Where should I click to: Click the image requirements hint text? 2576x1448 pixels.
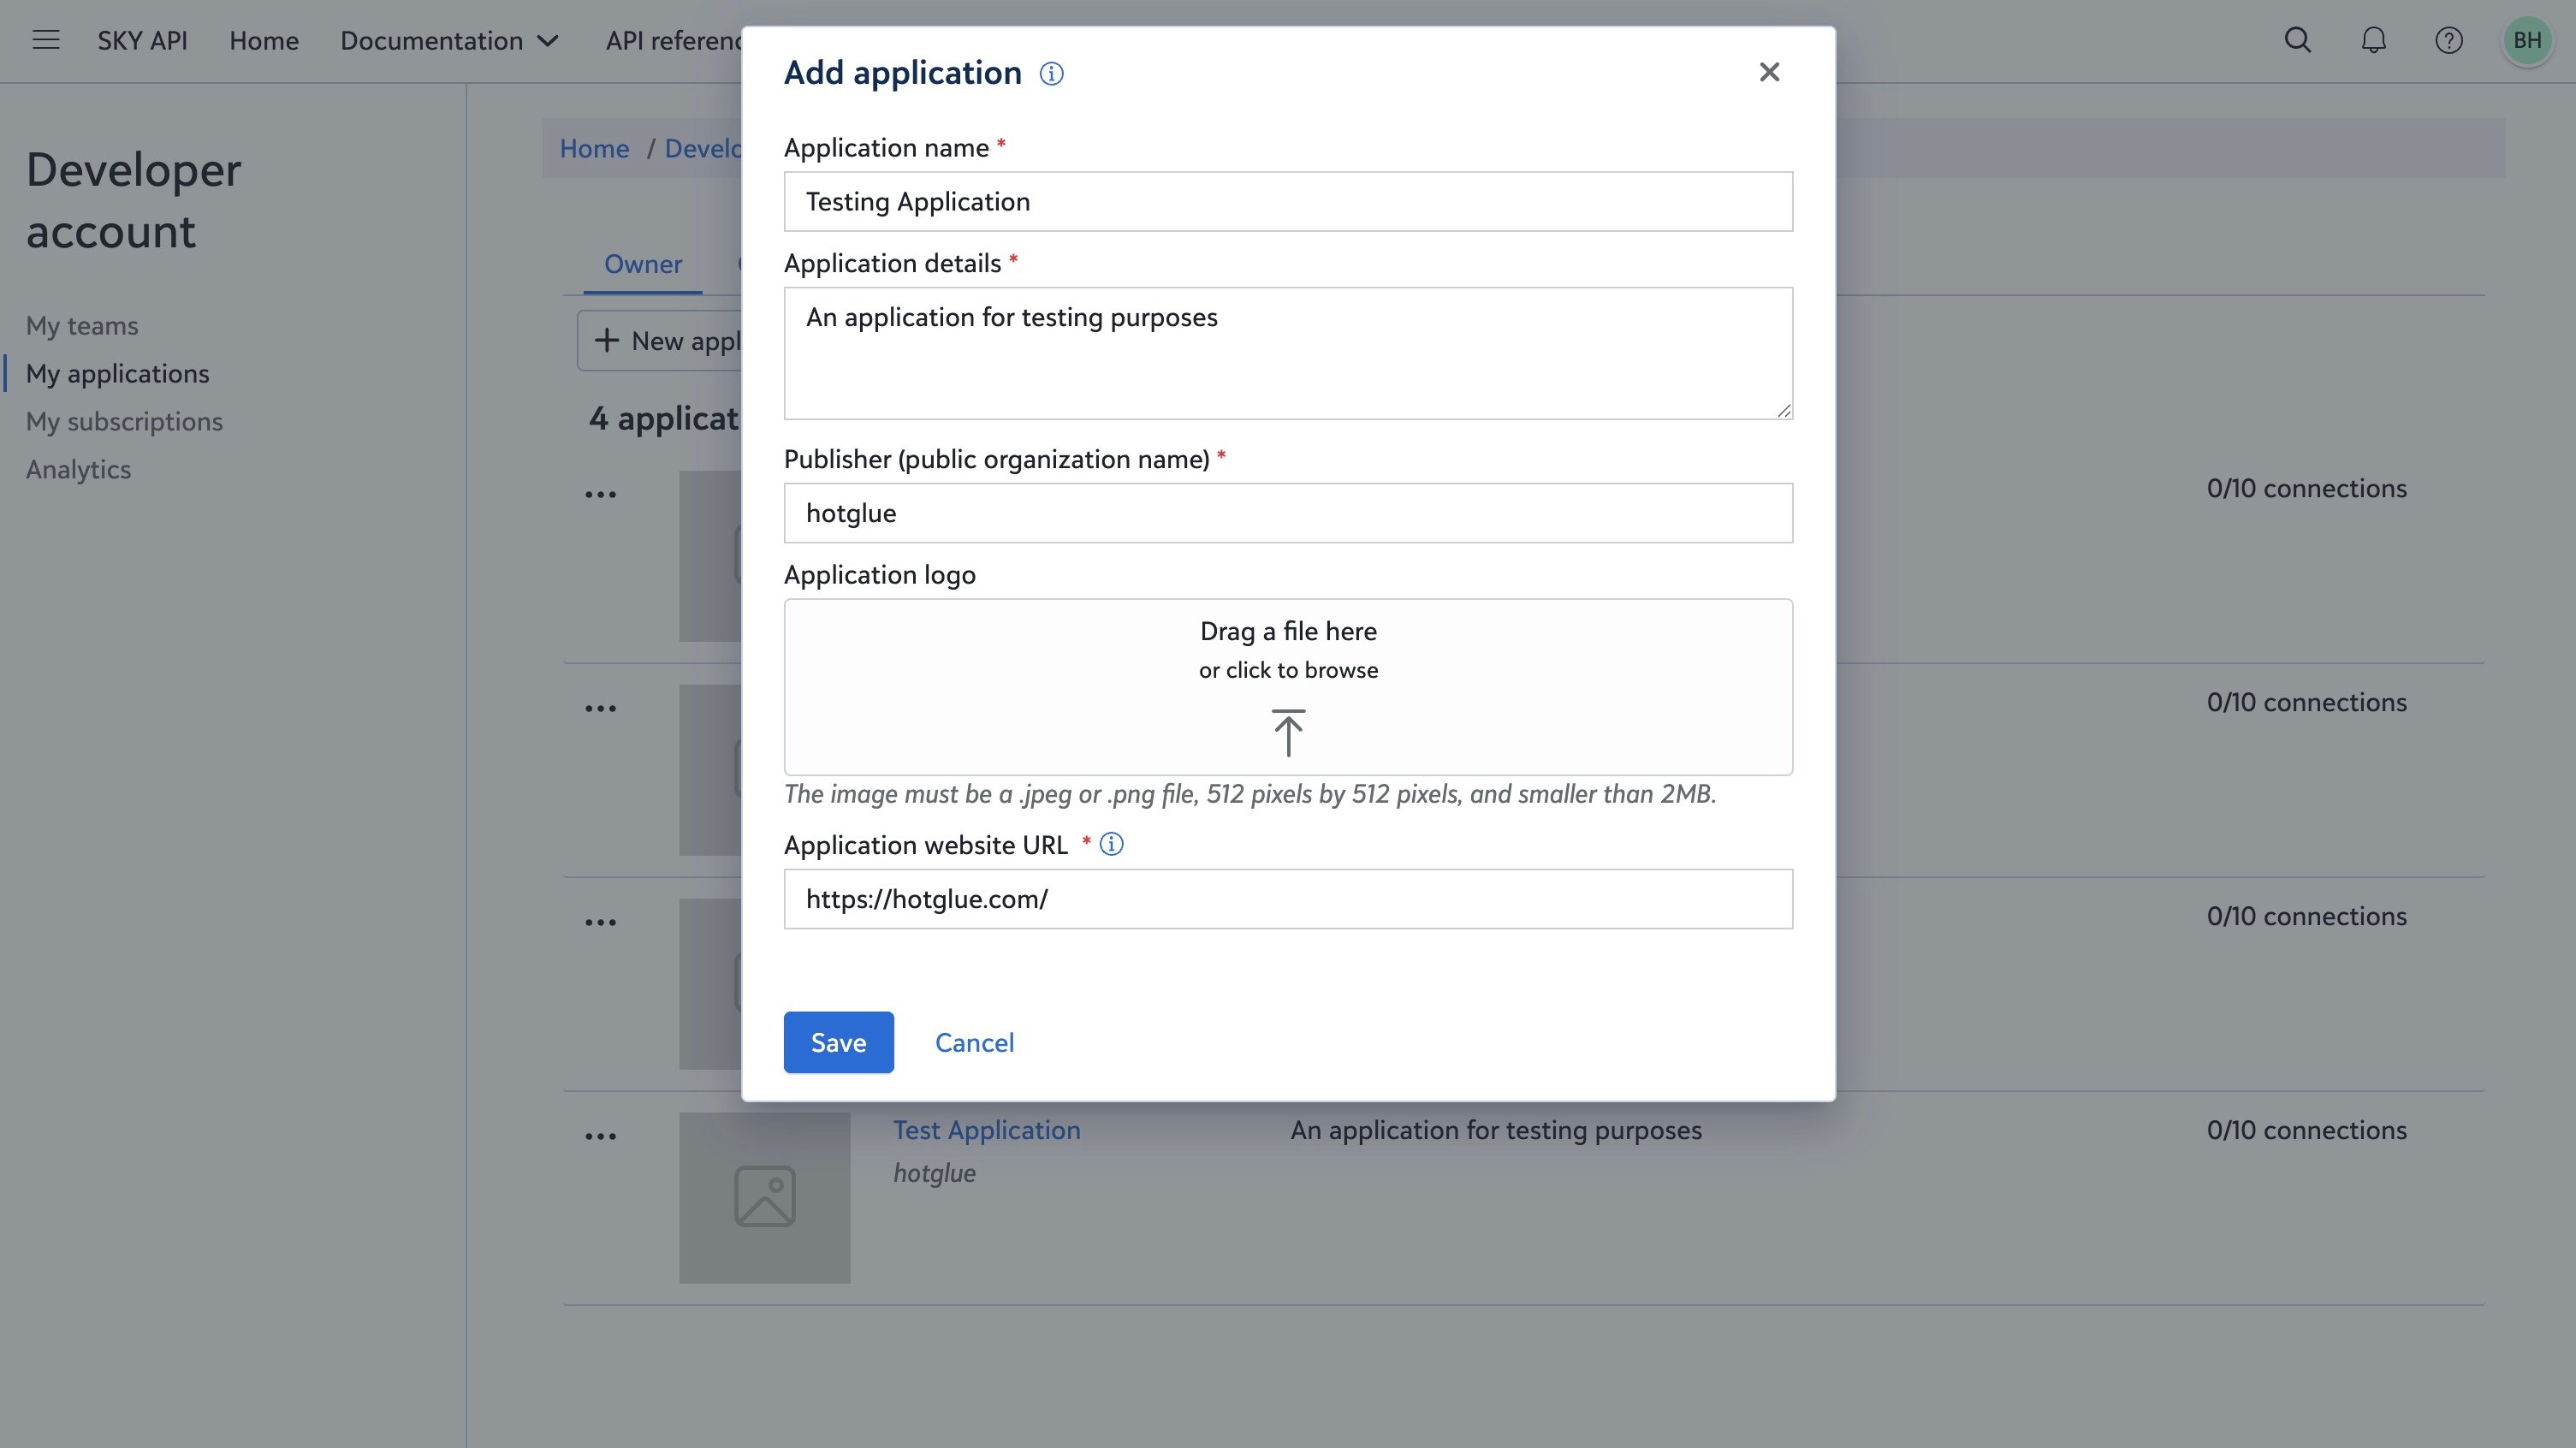click(x=1250, y=794)
